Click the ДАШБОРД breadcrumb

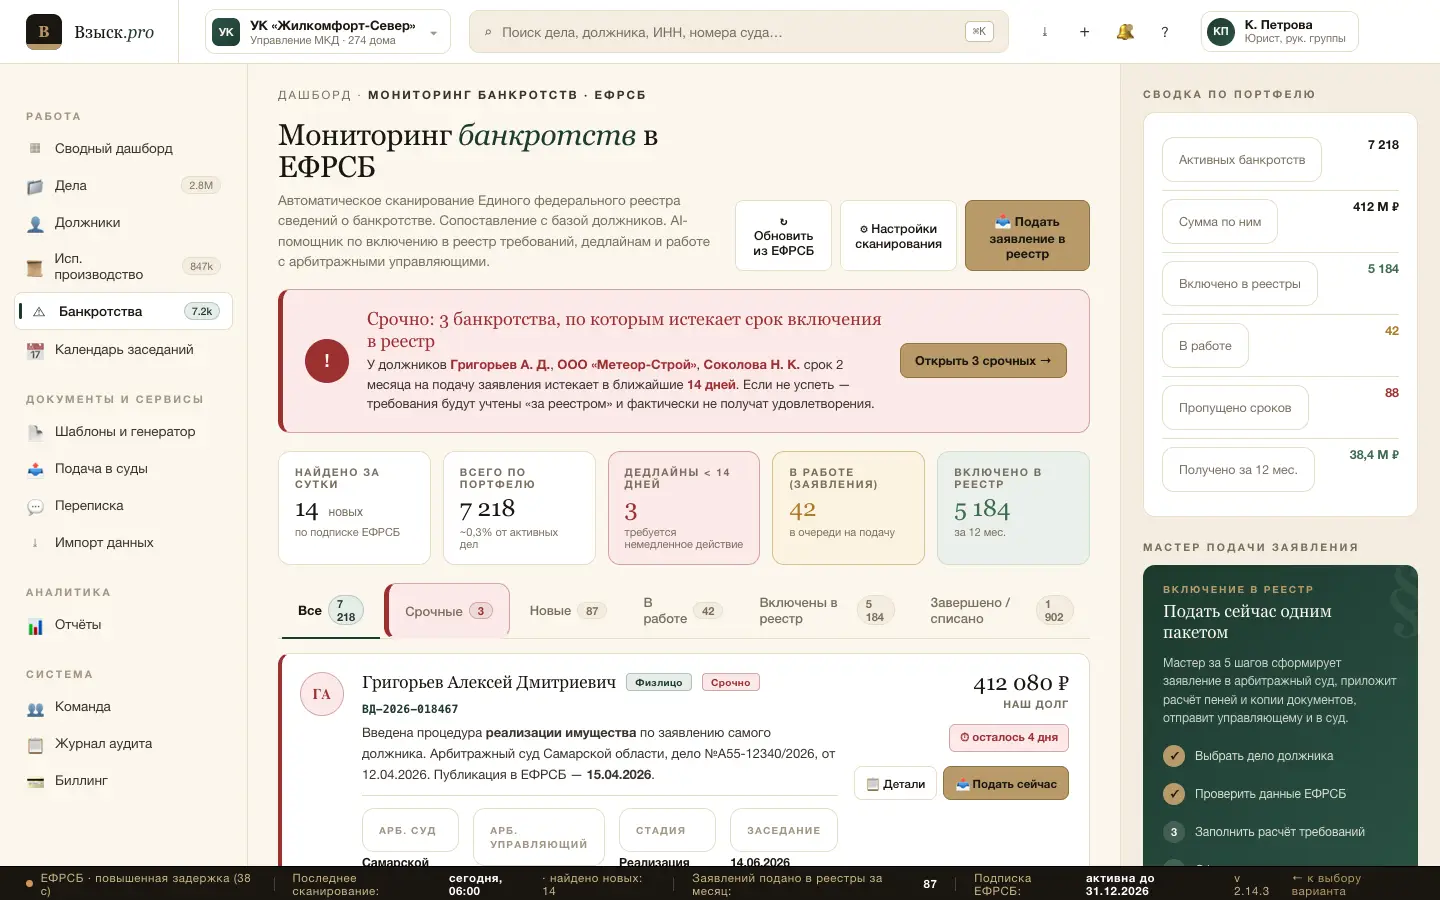pos(315,95)
